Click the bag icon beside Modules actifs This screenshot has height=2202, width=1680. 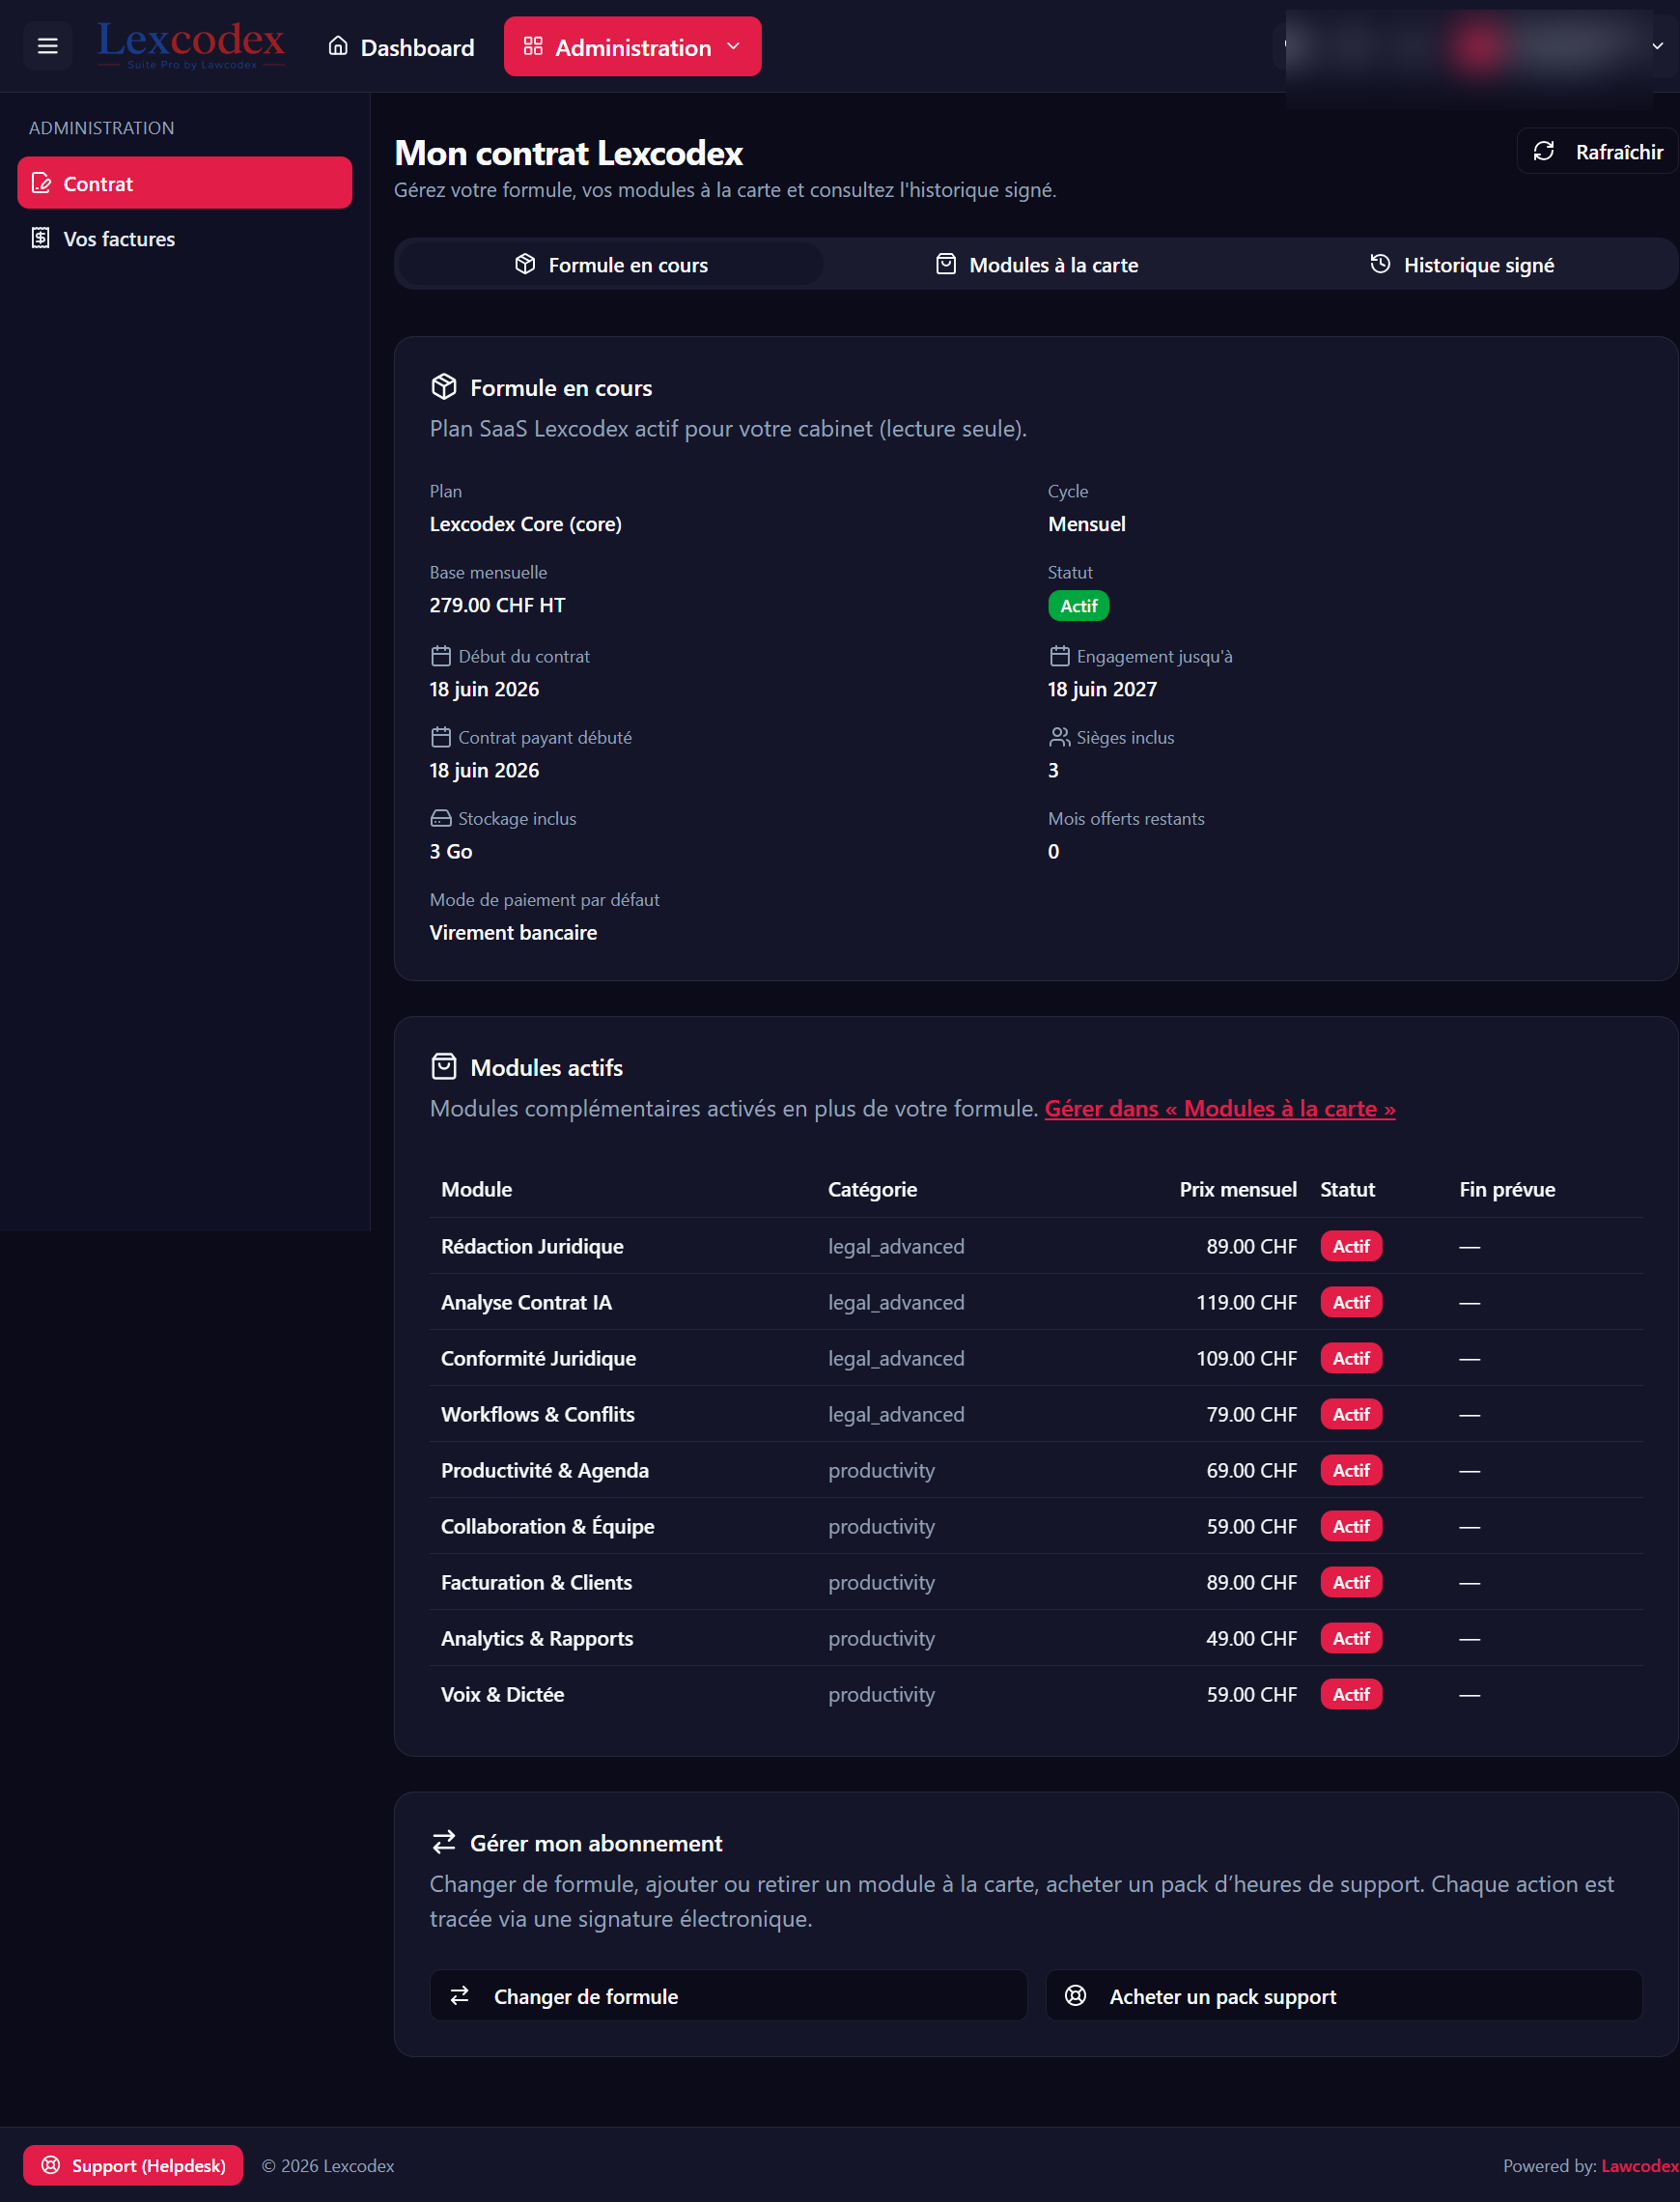(444, 1067)
